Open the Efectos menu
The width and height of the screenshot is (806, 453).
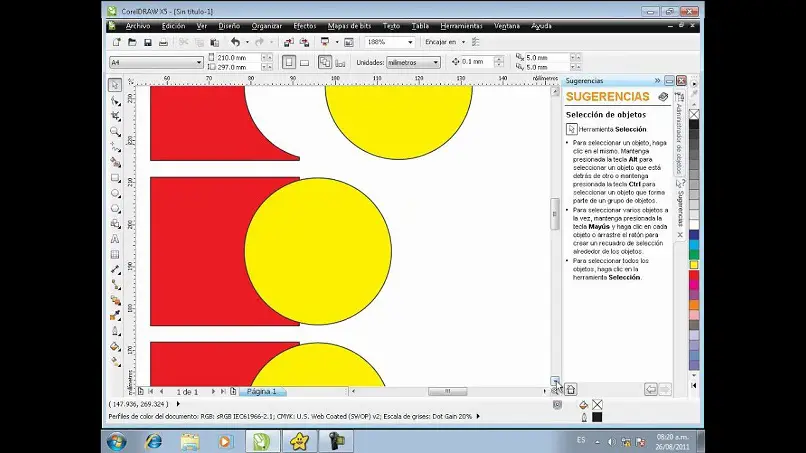click(x=304, y=25)
